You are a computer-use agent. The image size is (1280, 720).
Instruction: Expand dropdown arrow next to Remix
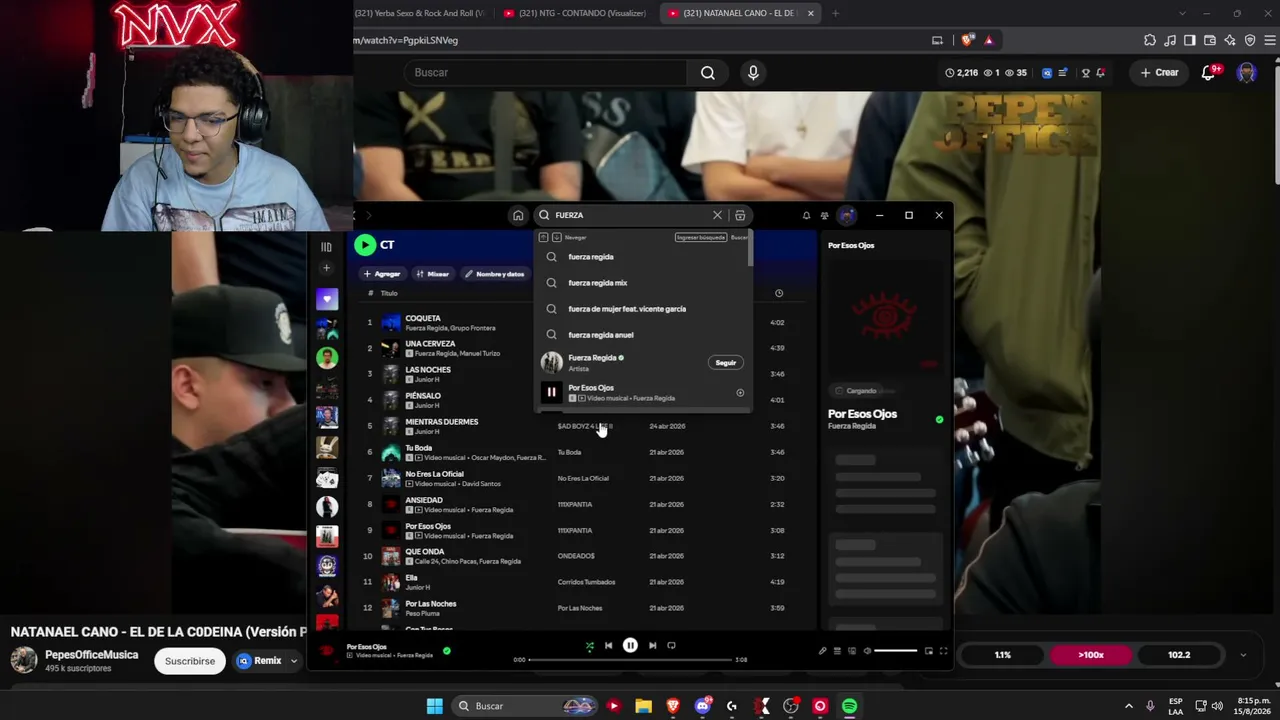pos(294,661)
